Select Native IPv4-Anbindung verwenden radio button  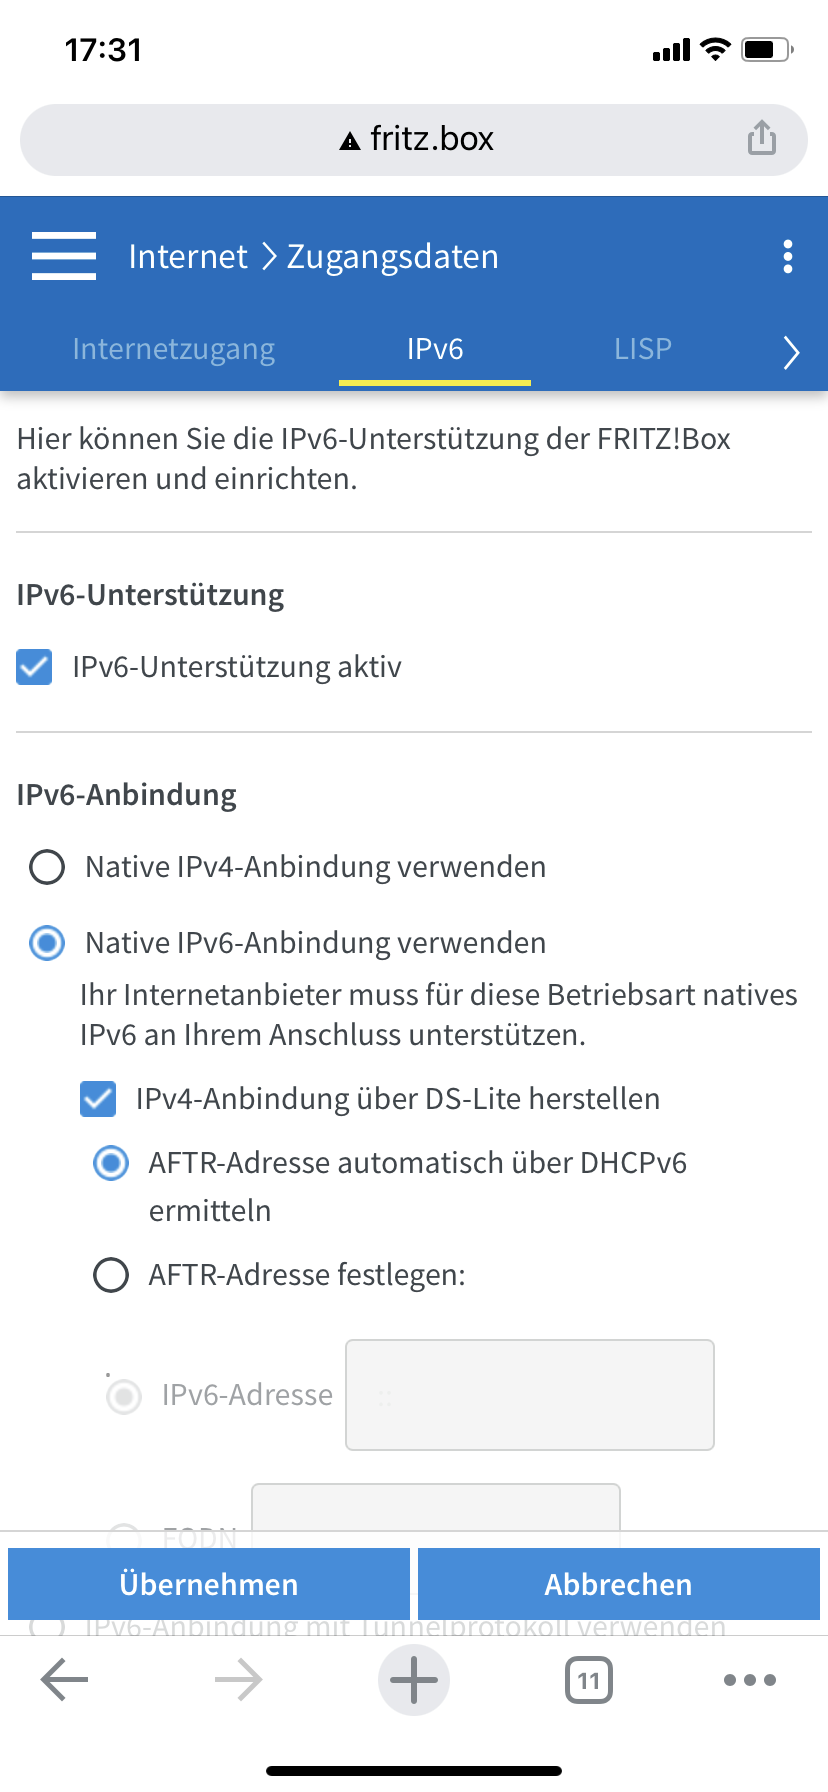(x=47, y=867)
